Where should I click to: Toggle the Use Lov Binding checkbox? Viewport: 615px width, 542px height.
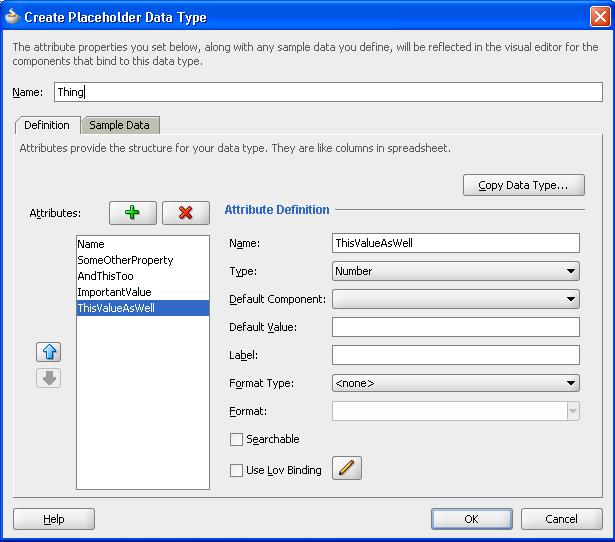pyautogui.click(x=236, y=470)
